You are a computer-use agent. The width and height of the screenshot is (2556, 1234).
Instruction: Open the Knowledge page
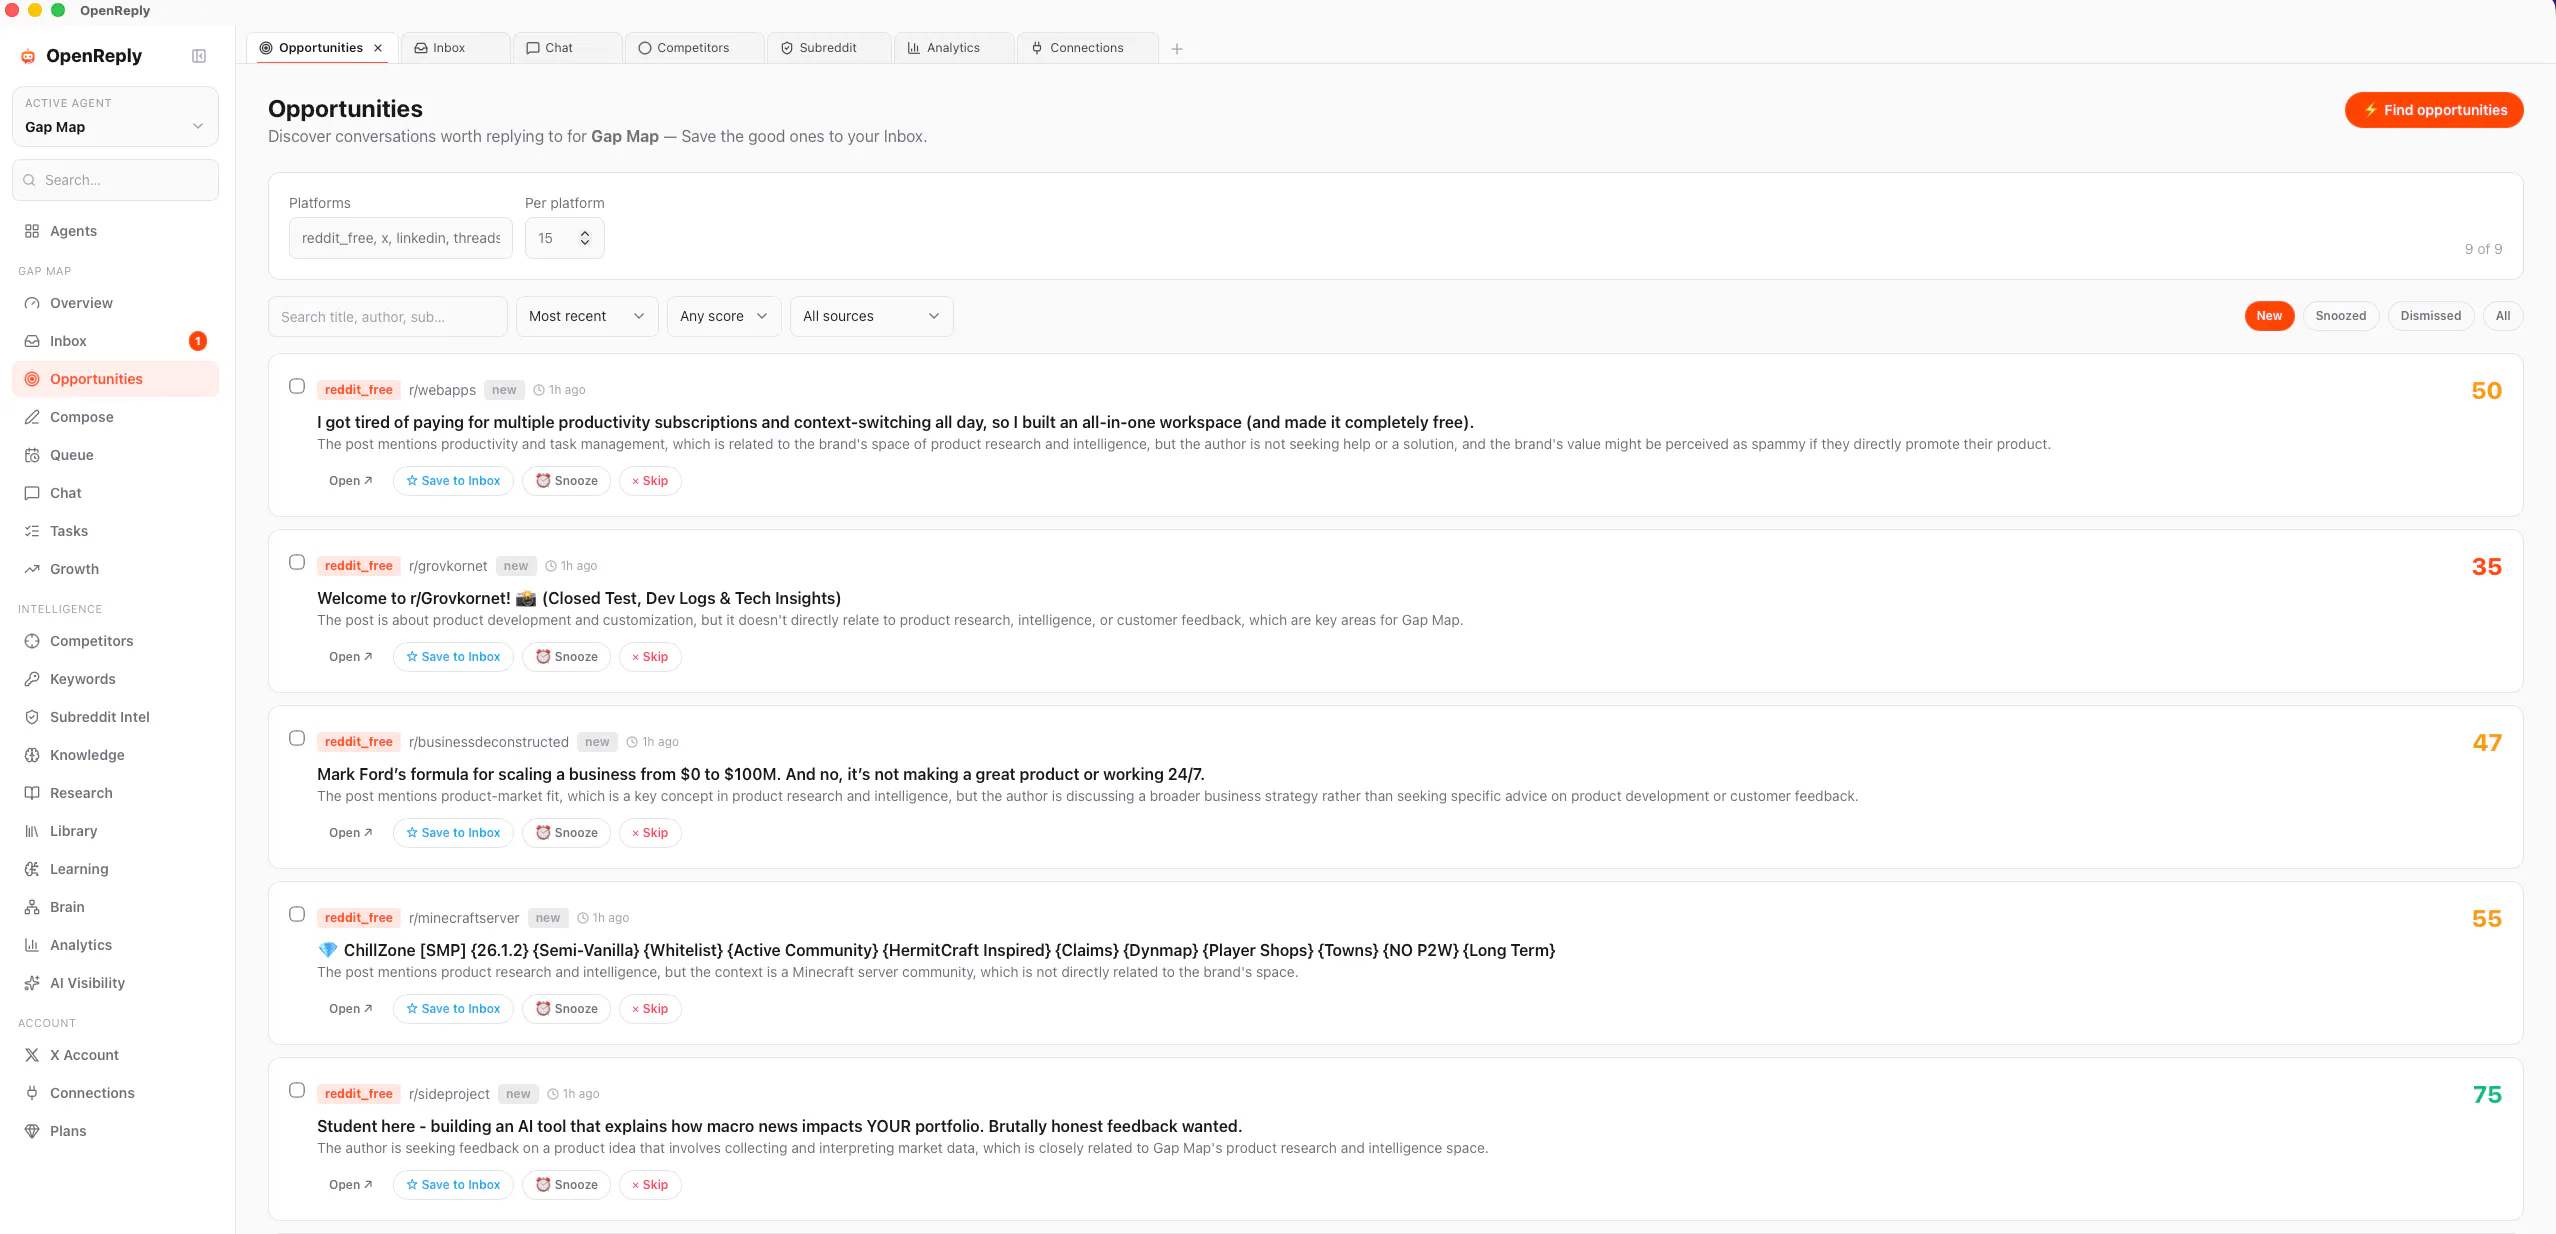coord(115,755)
